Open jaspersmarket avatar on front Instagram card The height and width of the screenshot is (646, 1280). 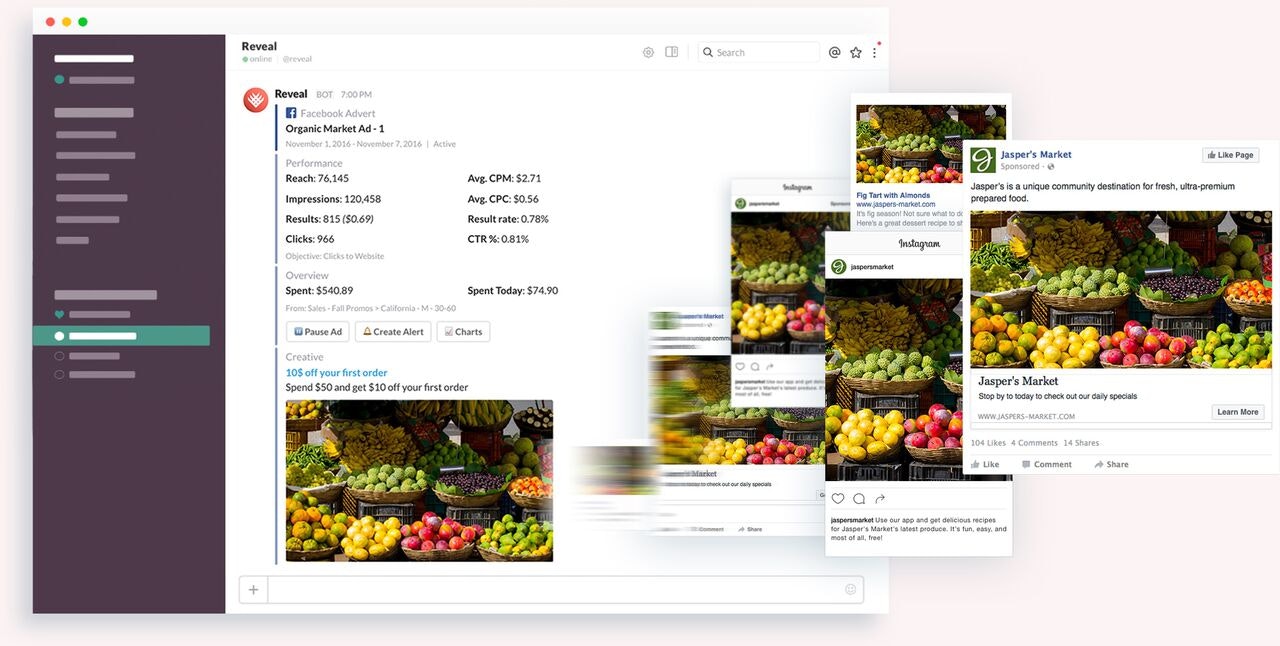[x=839, y=267]
